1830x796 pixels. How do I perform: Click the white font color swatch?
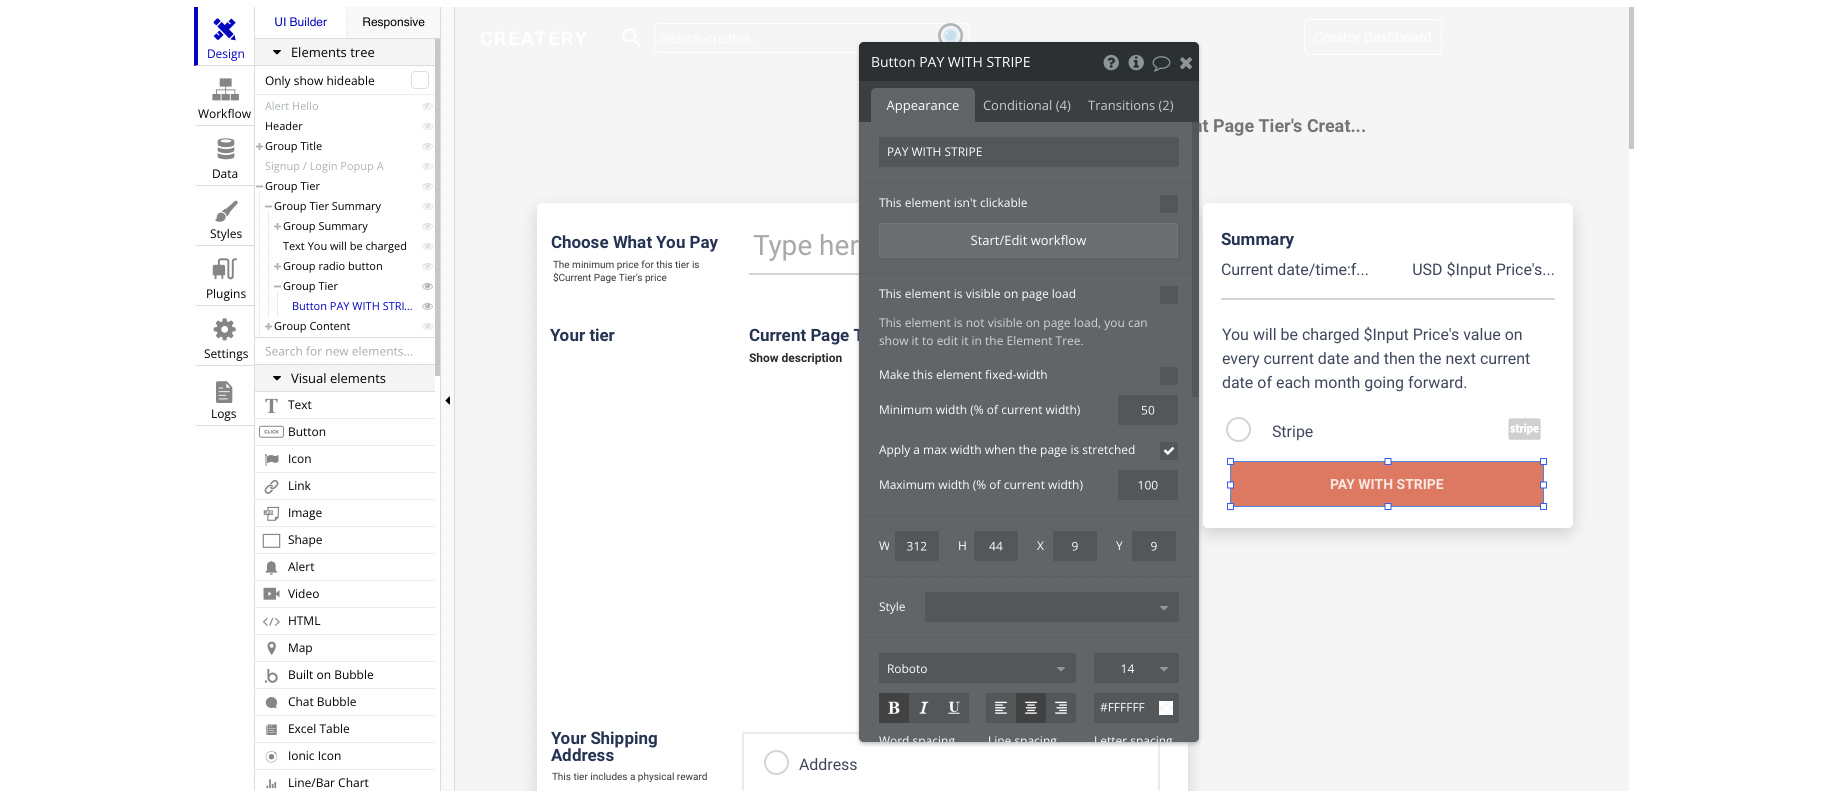point(1166,708)
